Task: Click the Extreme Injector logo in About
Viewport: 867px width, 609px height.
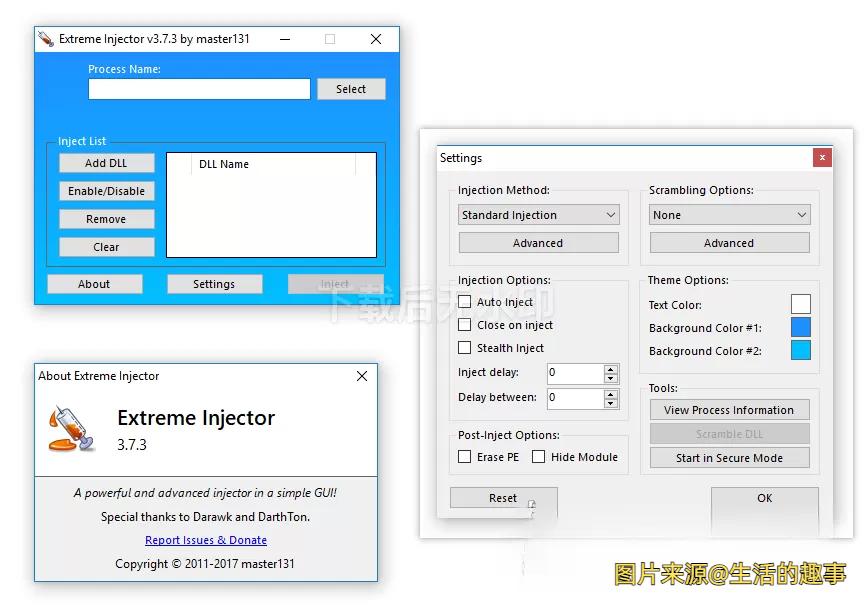Action: point(71,428)
